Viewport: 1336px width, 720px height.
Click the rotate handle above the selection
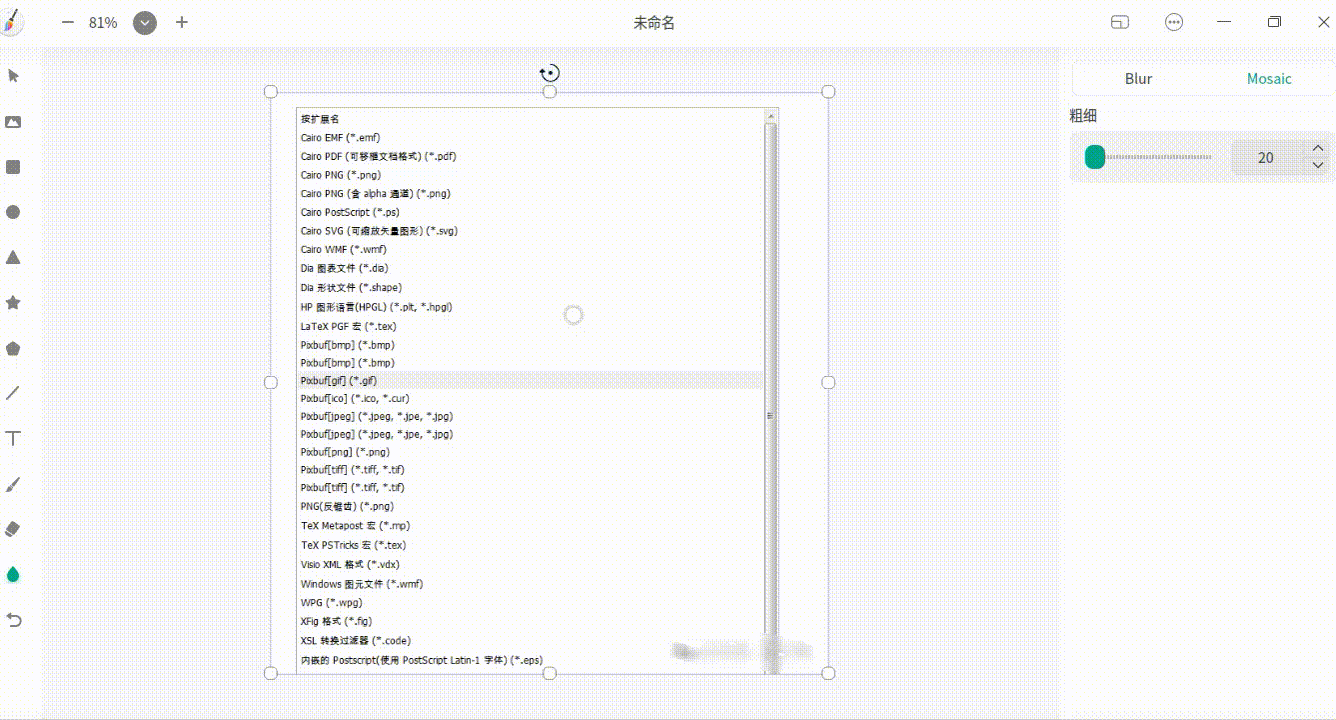pos(550,73)
